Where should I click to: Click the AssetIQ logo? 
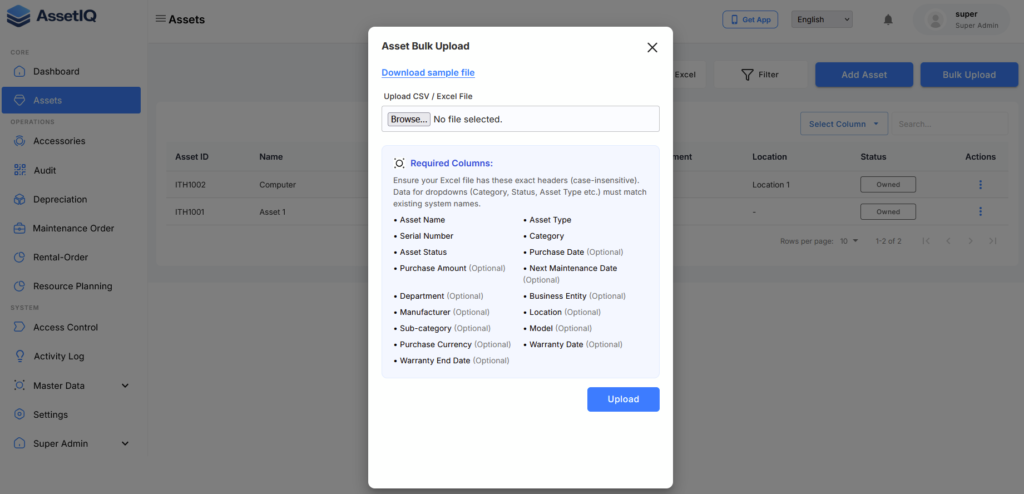click(52, 16)
